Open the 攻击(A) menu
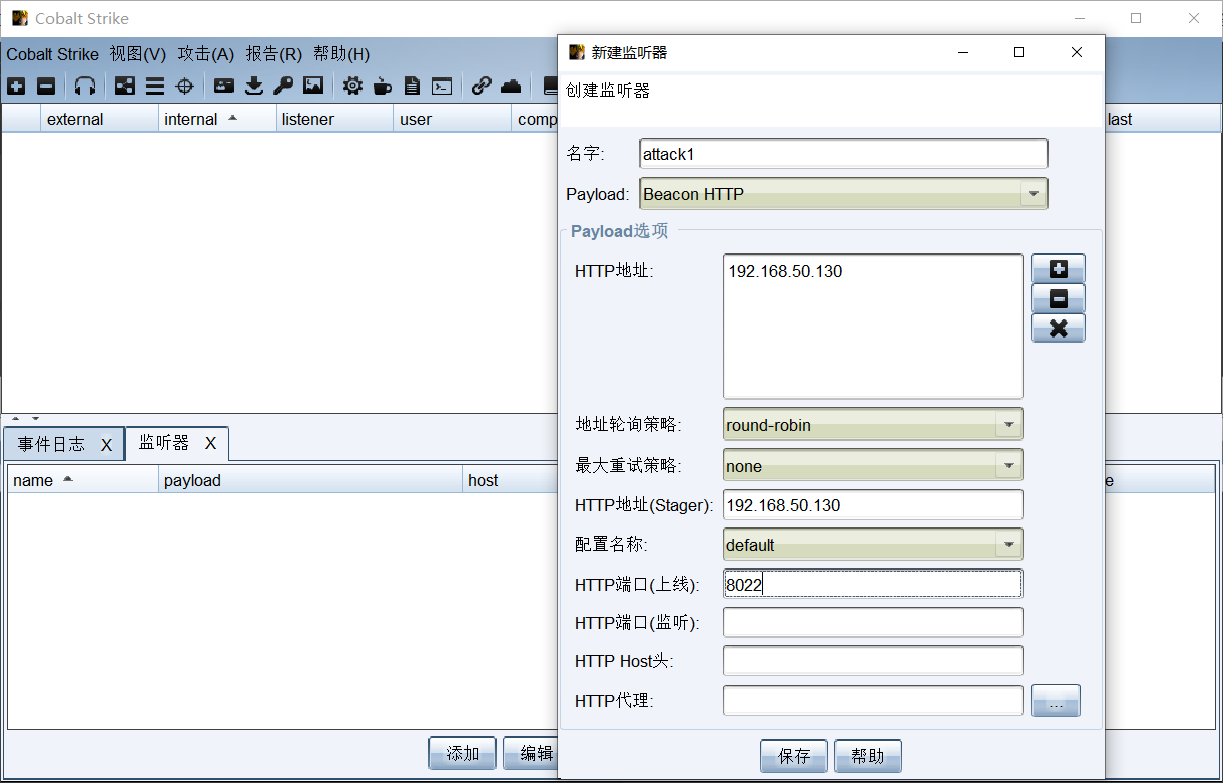 206,54
